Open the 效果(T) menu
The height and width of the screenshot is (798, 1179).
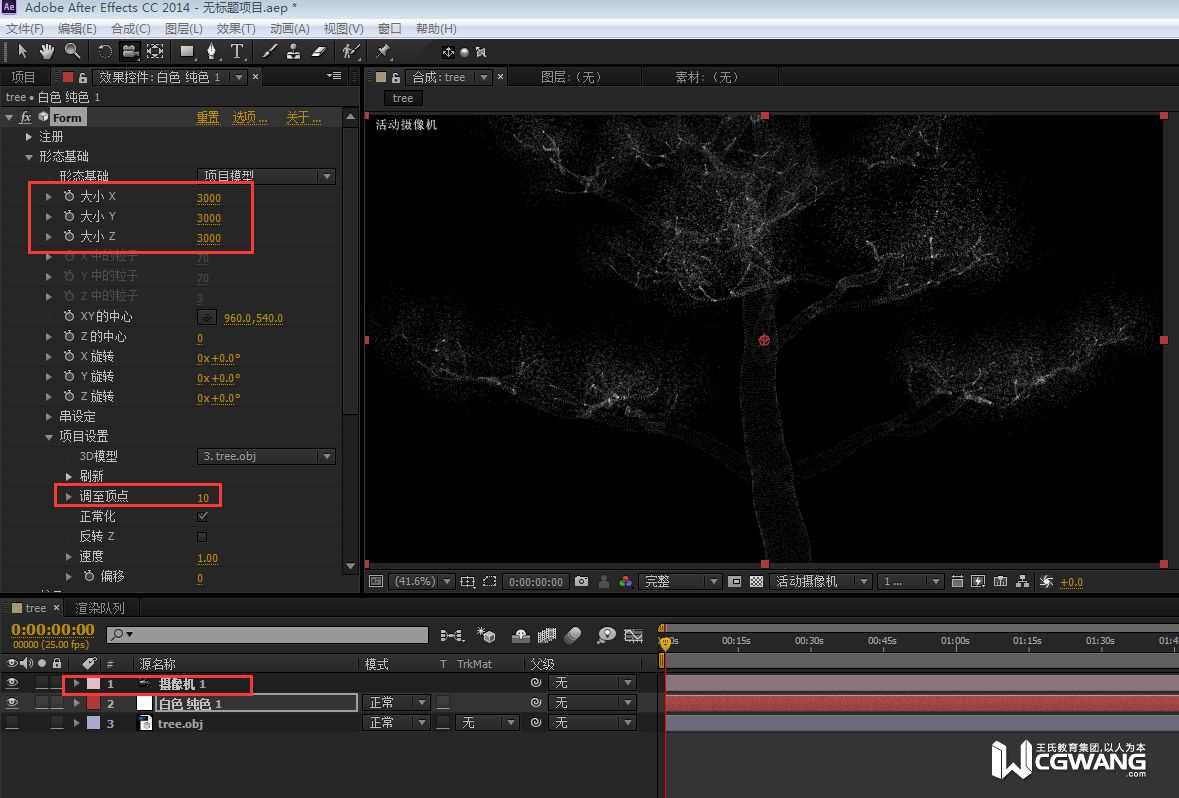[236, 29]
